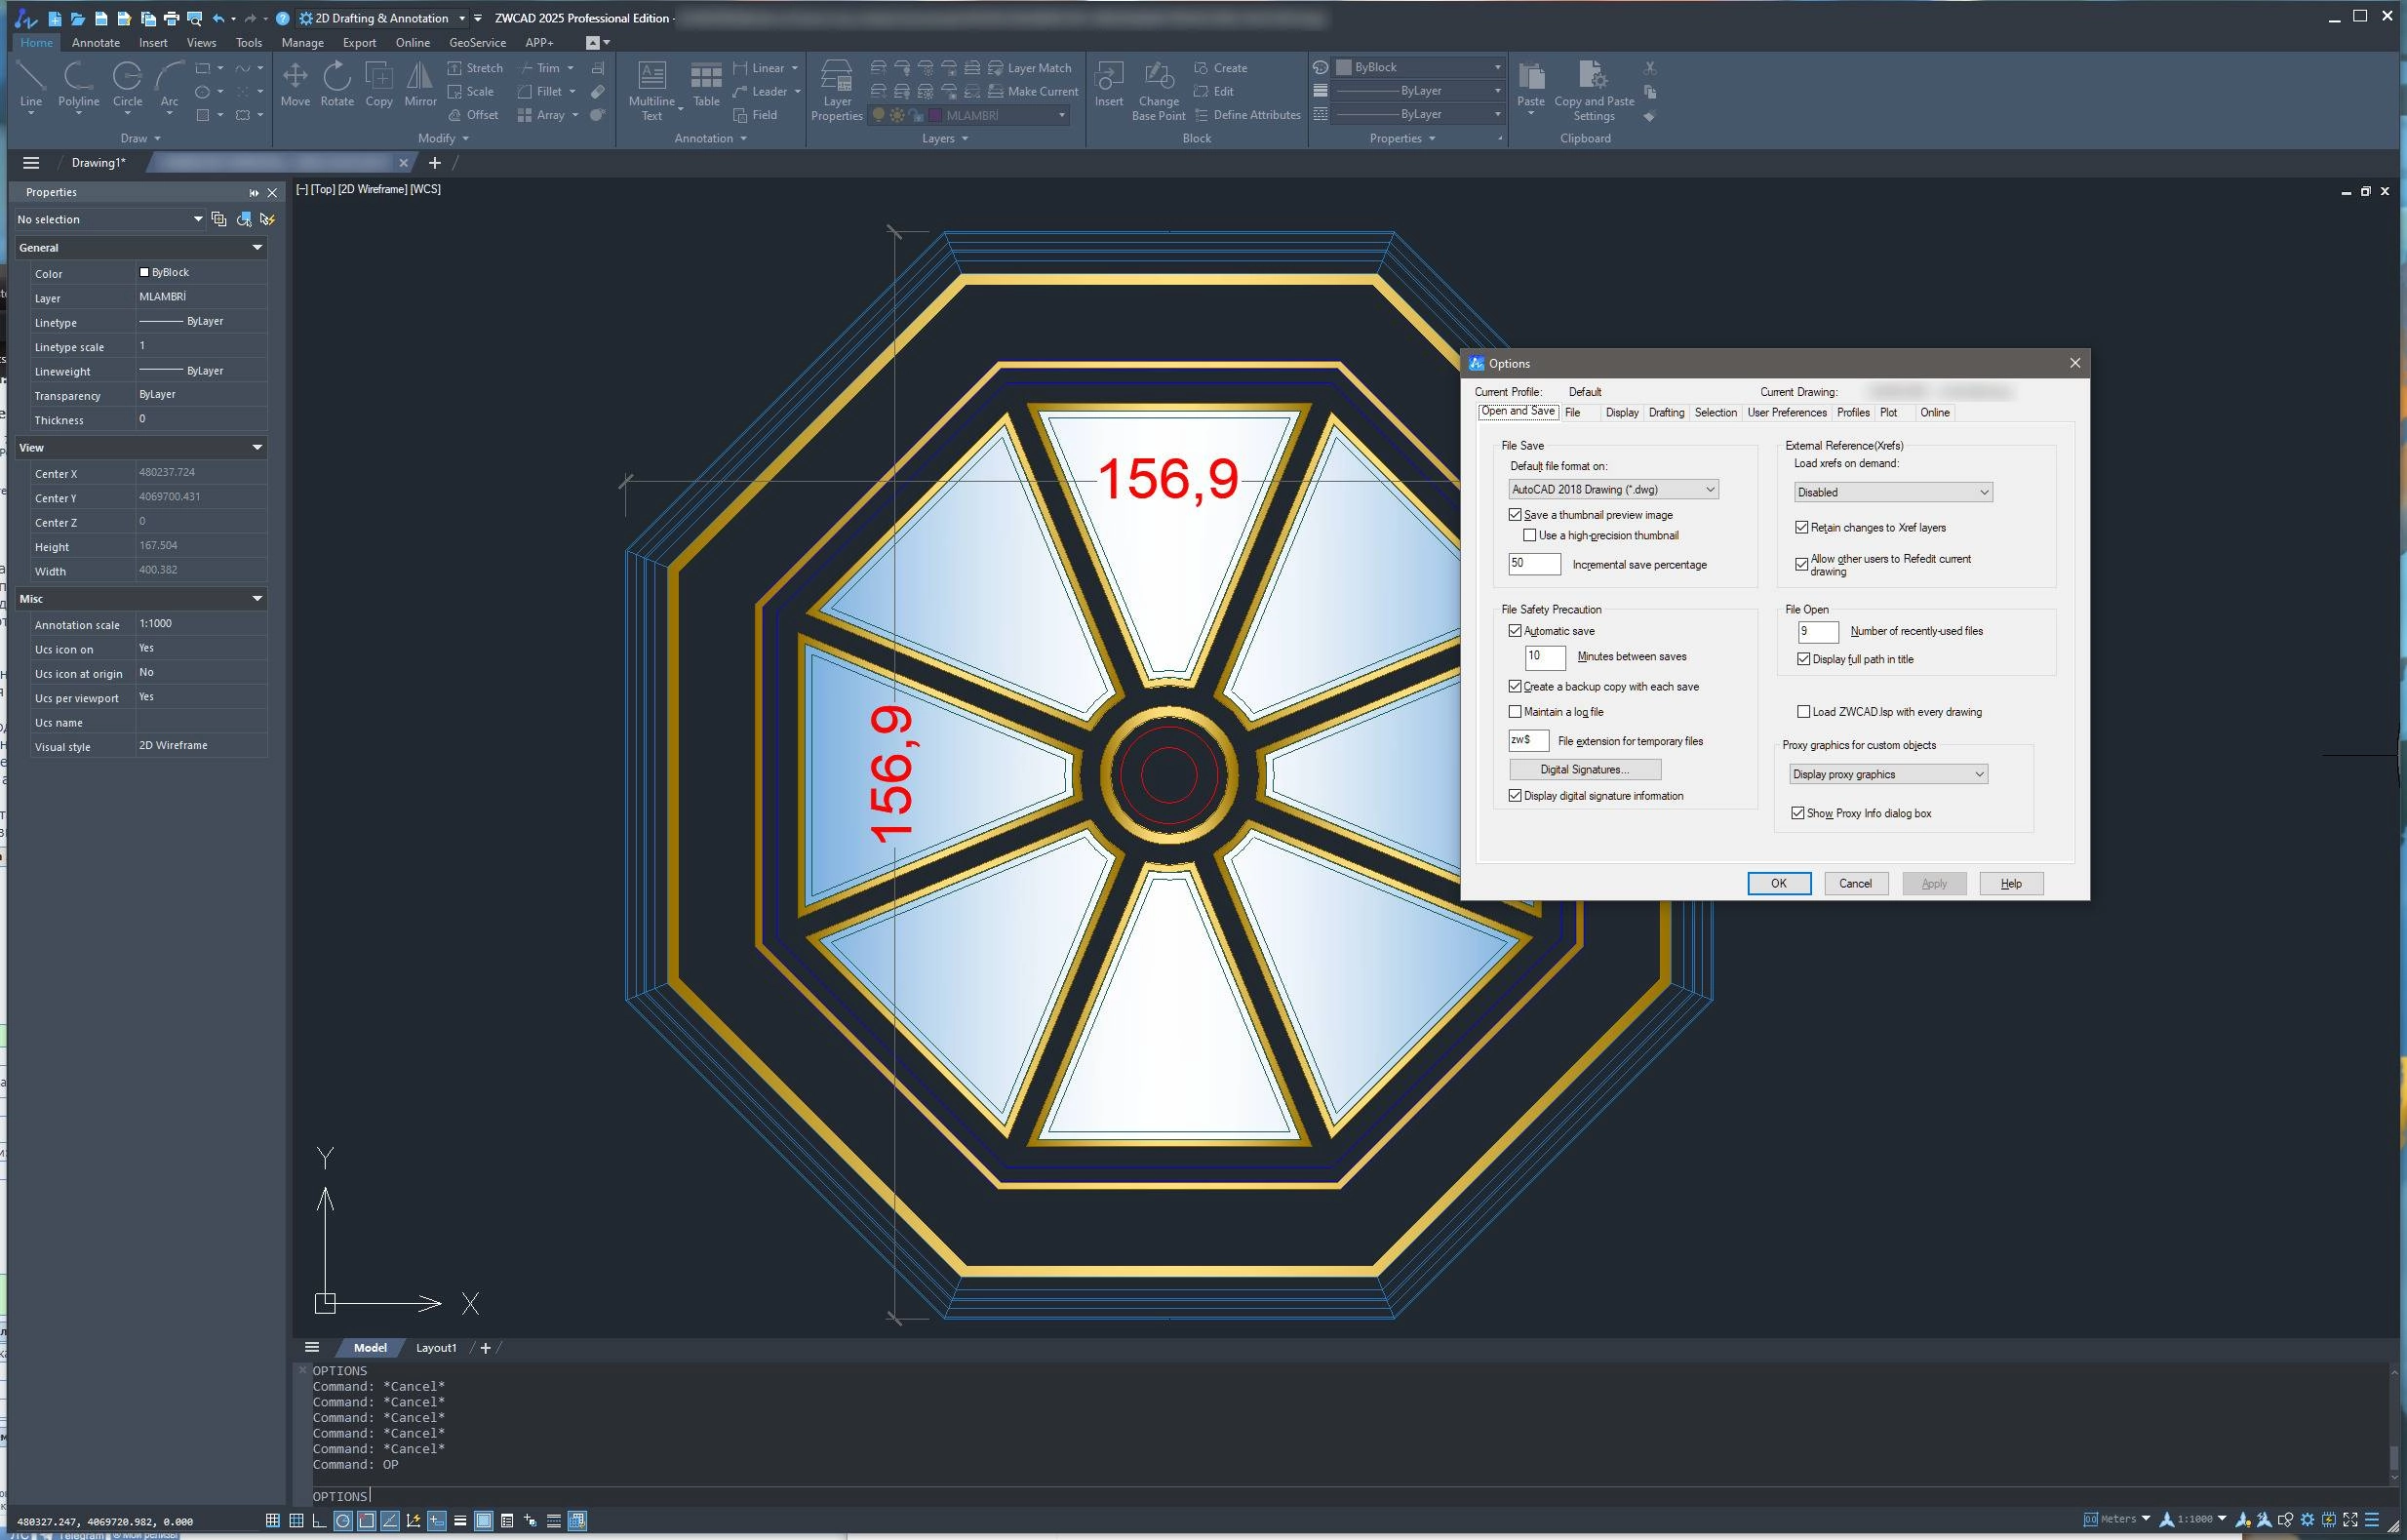
Task: Click the Insert block icon
Action: 1108,83
